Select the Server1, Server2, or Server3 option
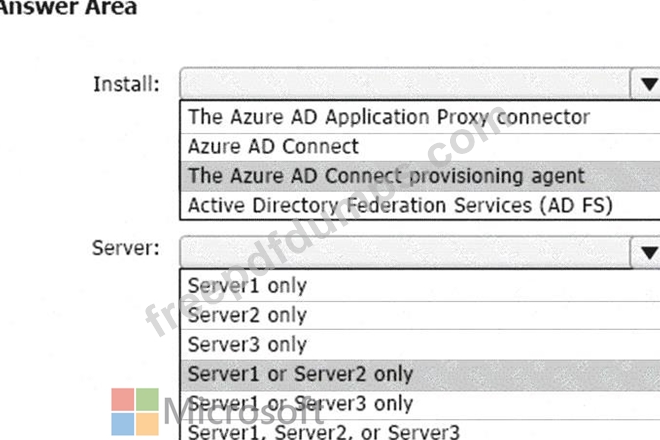This screenshot has width=660, height=440. 323,433
